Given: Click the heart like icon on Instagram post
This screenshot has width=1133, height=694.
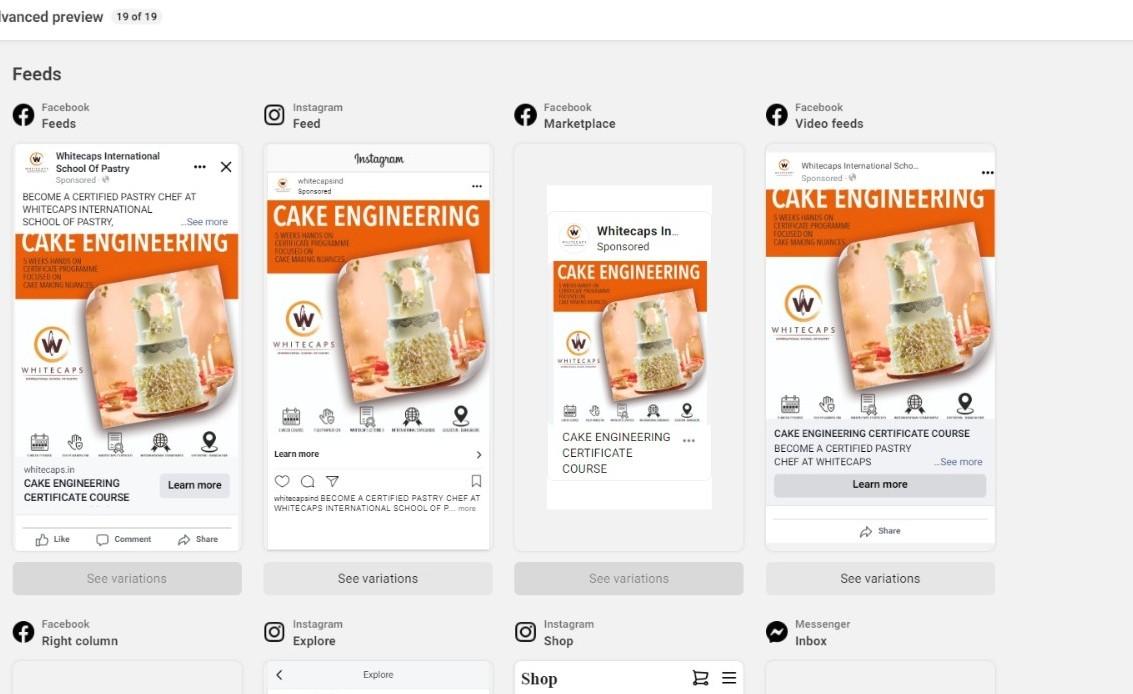Looking at the screenshot, I should pos(282,481).
